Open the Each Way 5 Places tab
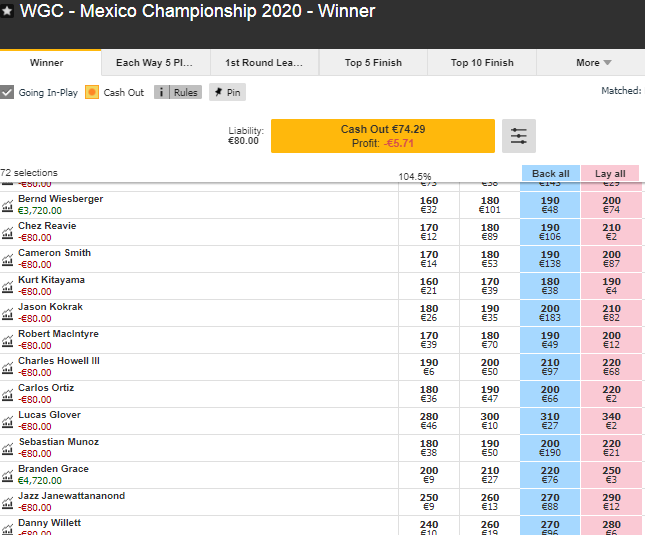 pyautogui.click(x=156, y=63)
